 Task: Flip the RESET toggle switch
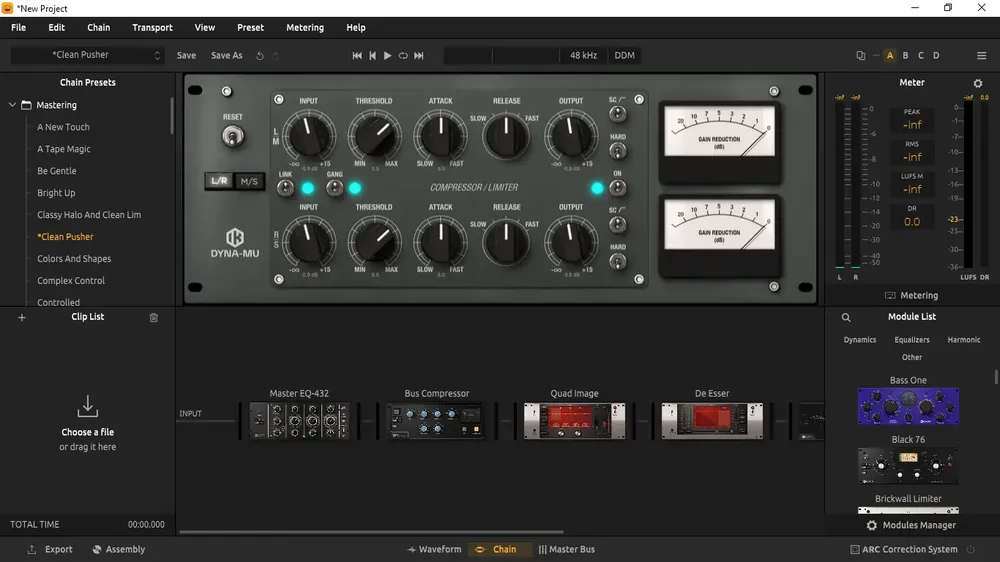233,136
